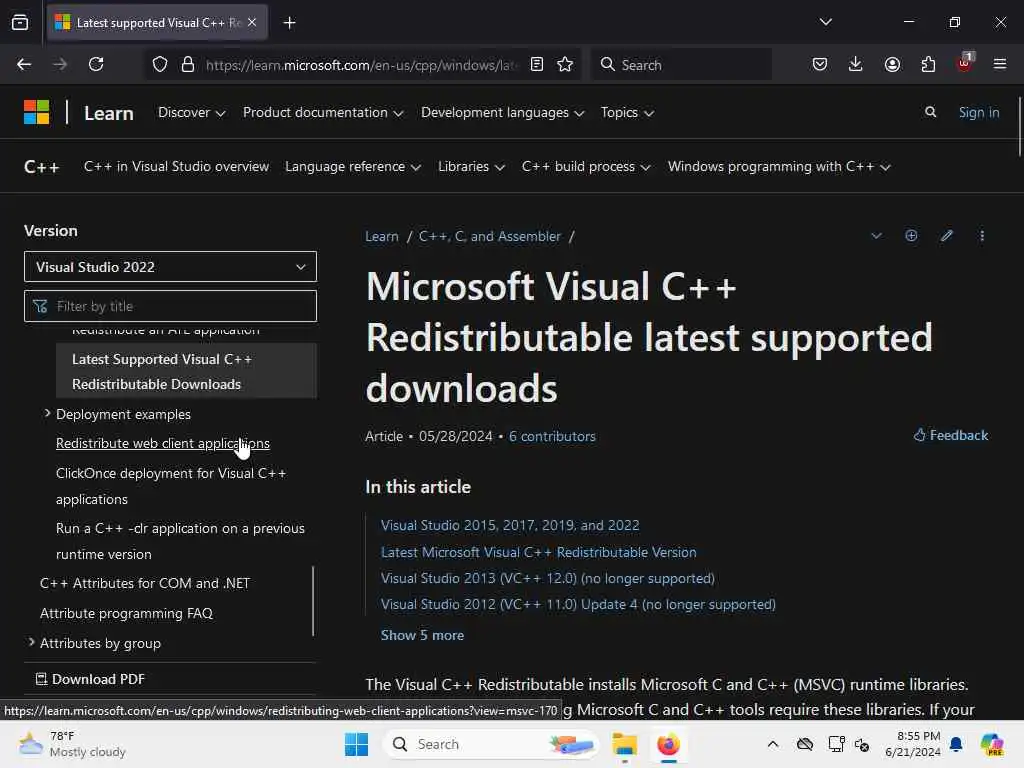1024x768 pixels.
Task: Open the Learn home link
Action: pyautogui.click(x=108, y=113)
